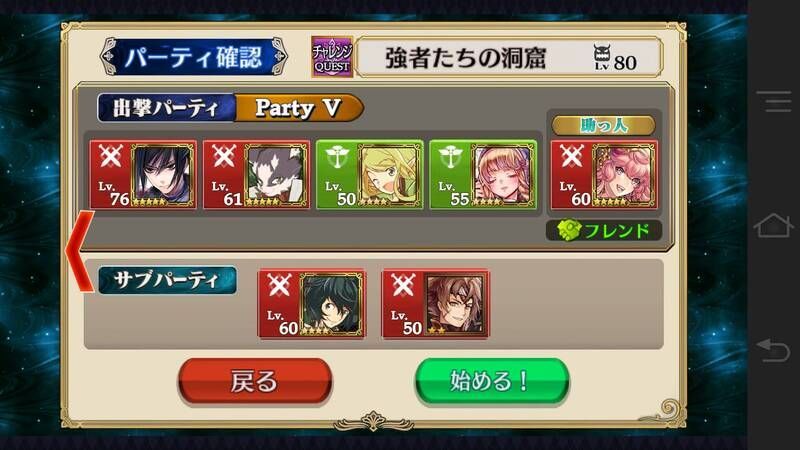The image size is (800, 450).
Task: Click the サブパーティ sub party label
Action: pos(167,280)
